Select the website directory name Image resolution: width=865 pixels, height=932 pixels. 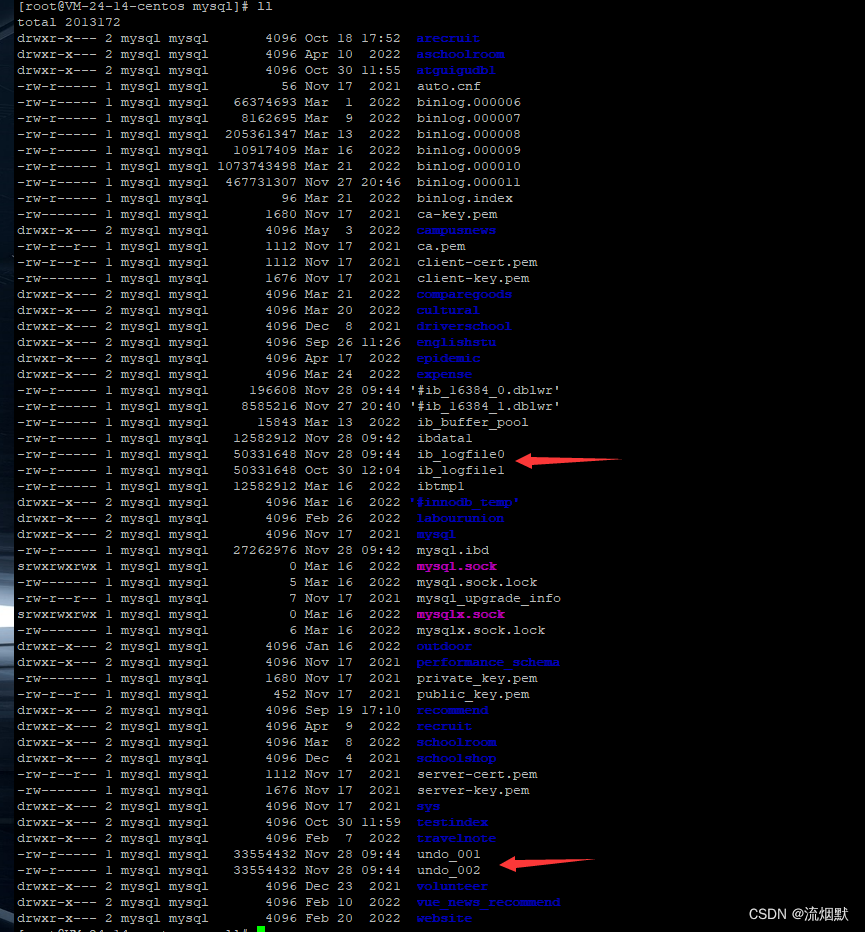click(444, 919)
